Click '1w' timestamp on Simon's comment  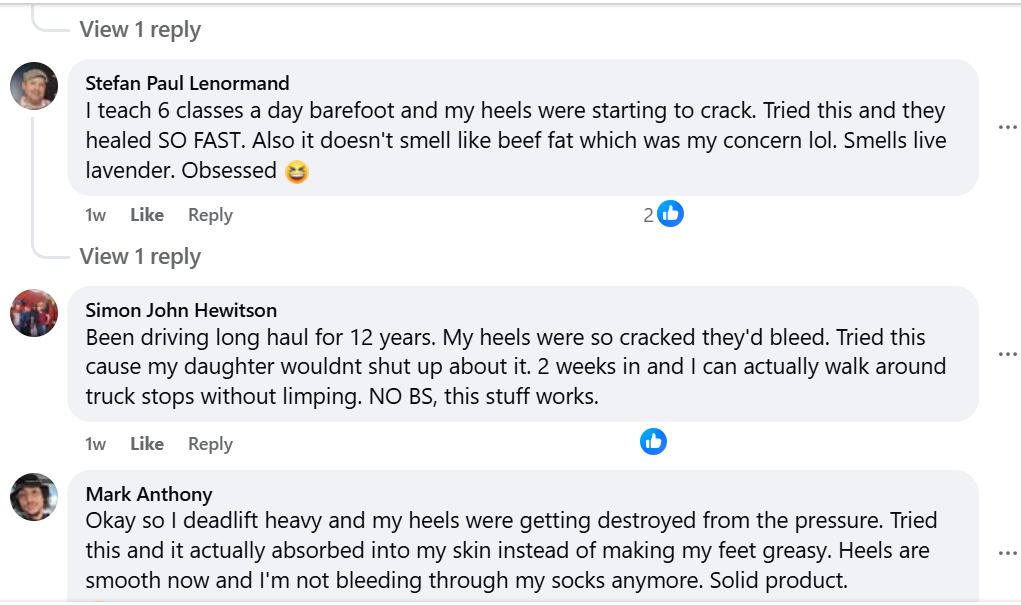pos(96,444)
